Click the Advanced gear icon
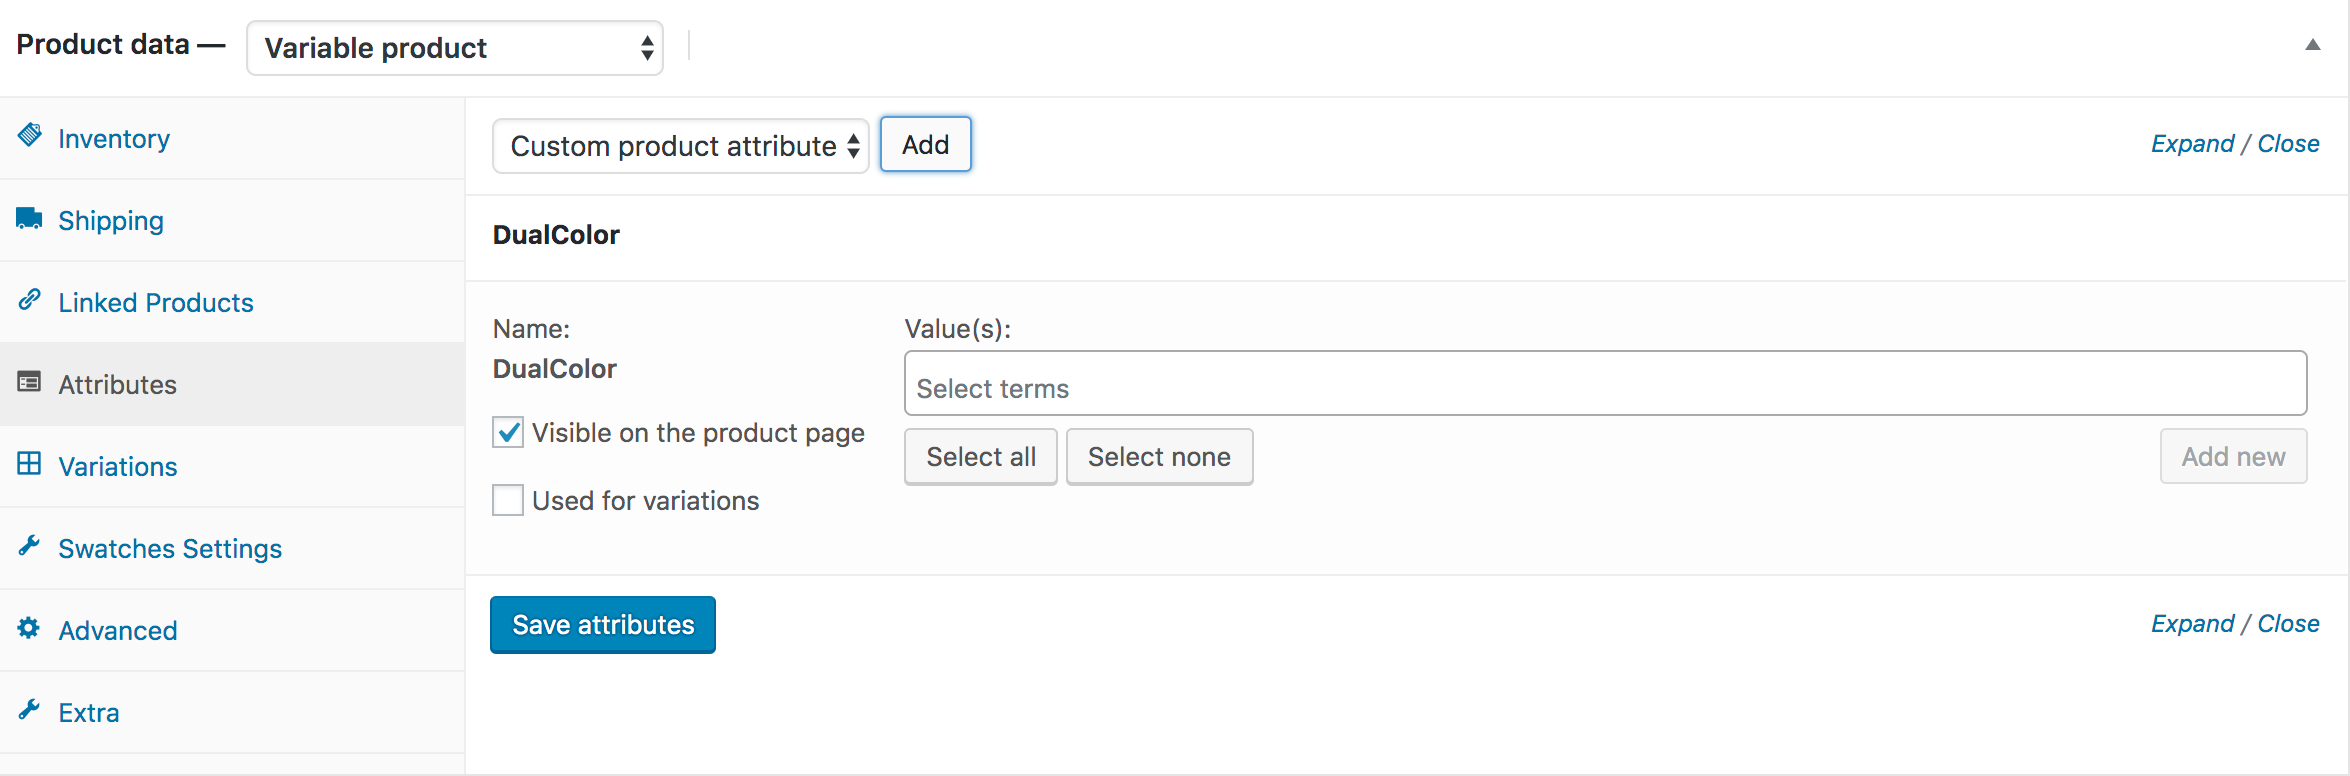This screenshot has height=776, width=2350. (29, 628)
